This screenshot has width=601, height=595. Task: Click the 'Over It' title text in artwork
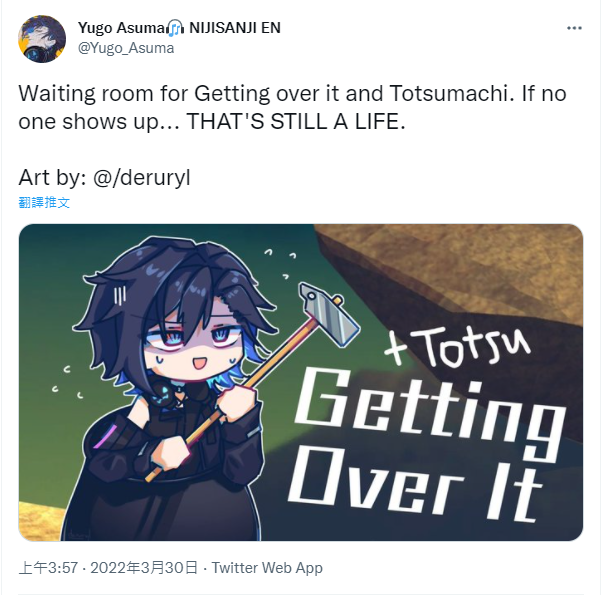[416, 489]
